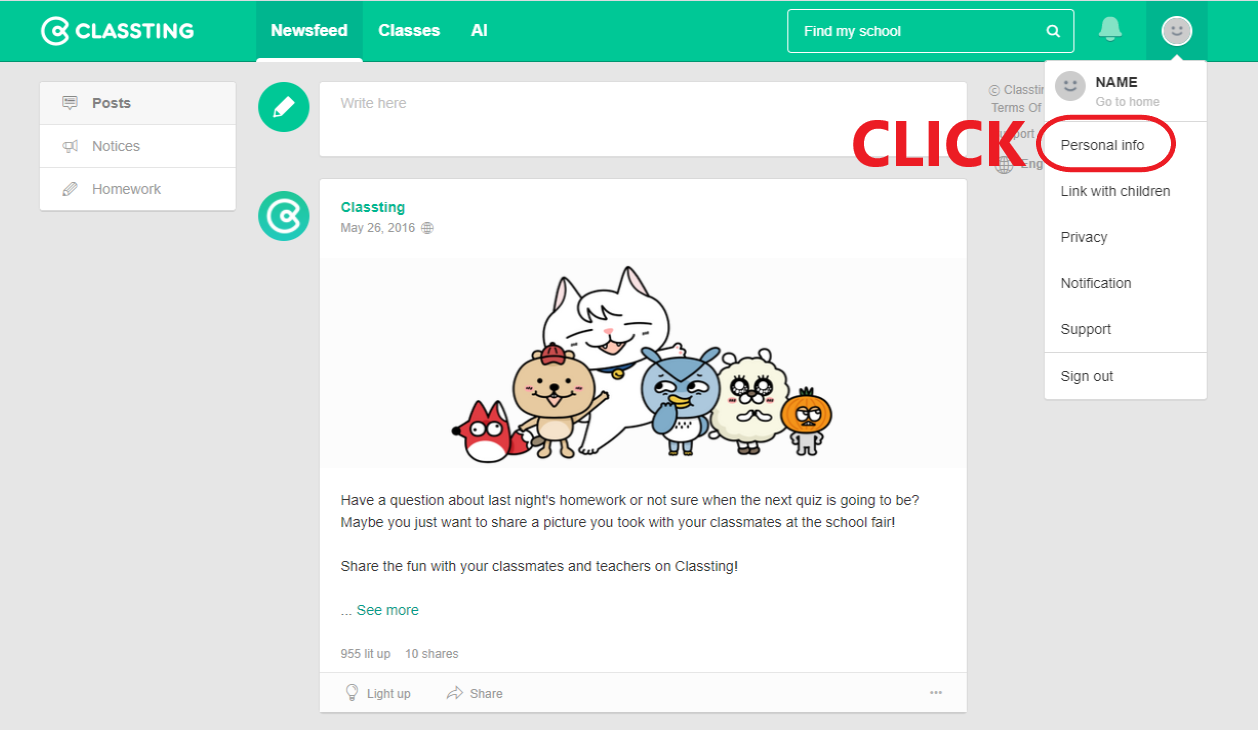
Task: Click the search magnifier icon
Action: [x=1053, y=31]
